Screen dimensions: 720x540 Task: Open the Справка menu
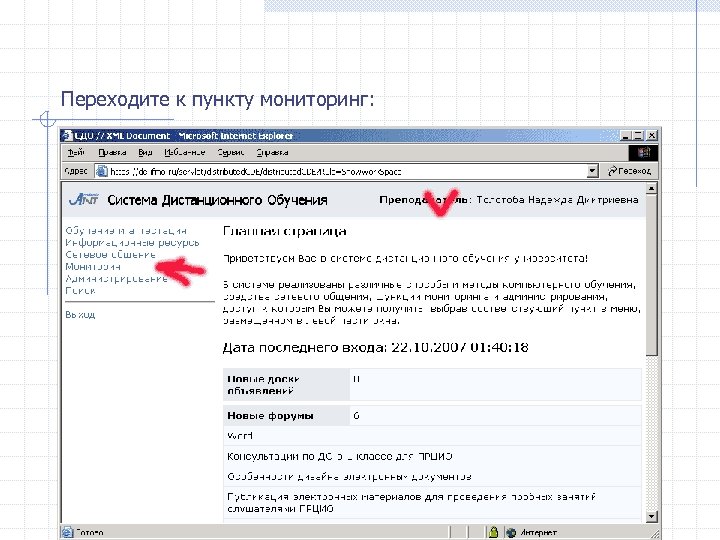pyautogui.click(x=272, y=152)
